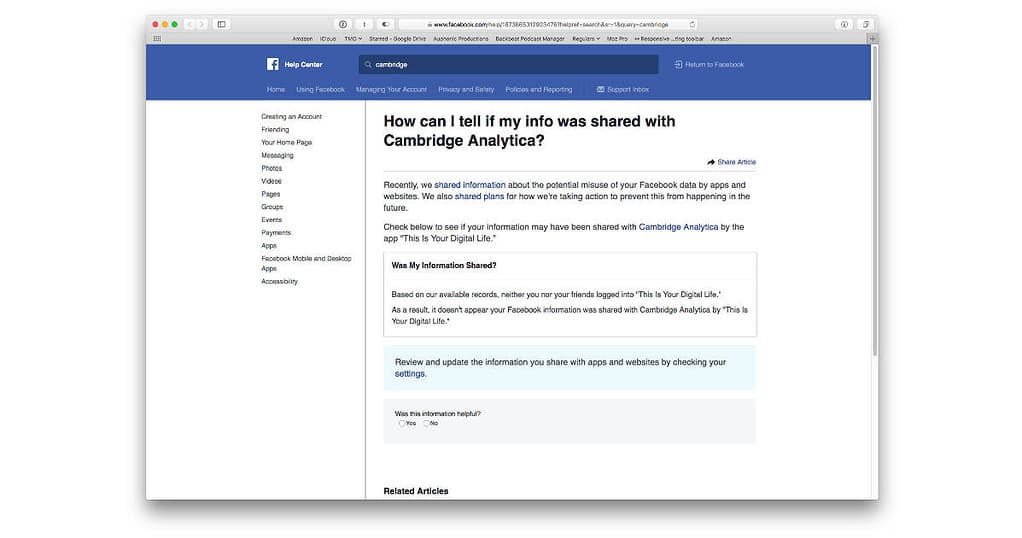This screenshot has height=538, width=1022.
Task: Open Payments in the sidebar
Action: click(x=276, y=233)
